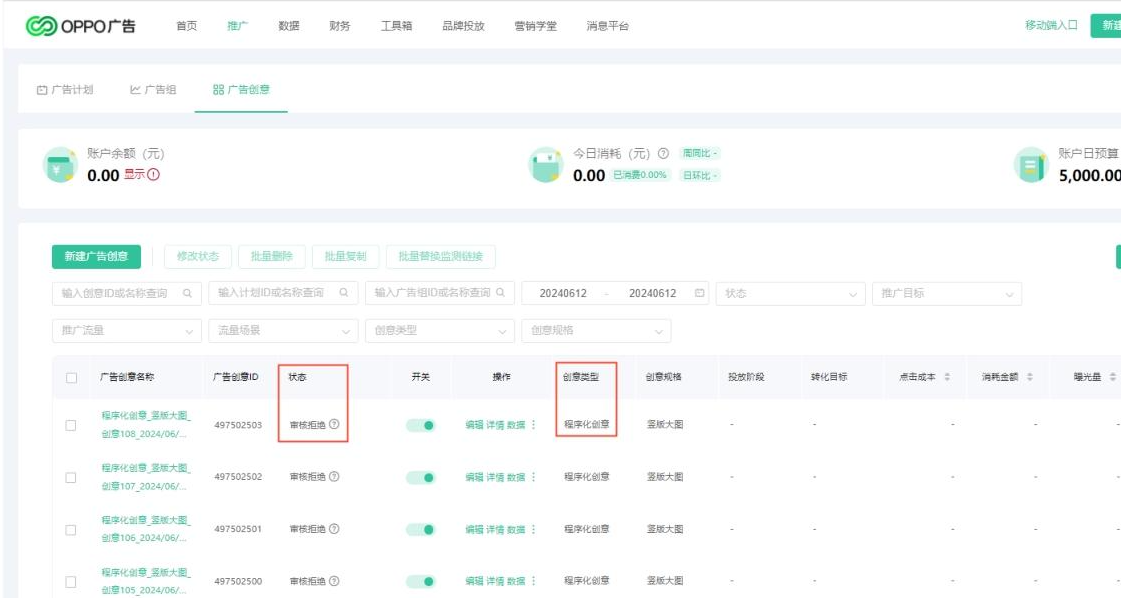Open the 创意类型 filter dropdown

(440, 330)
